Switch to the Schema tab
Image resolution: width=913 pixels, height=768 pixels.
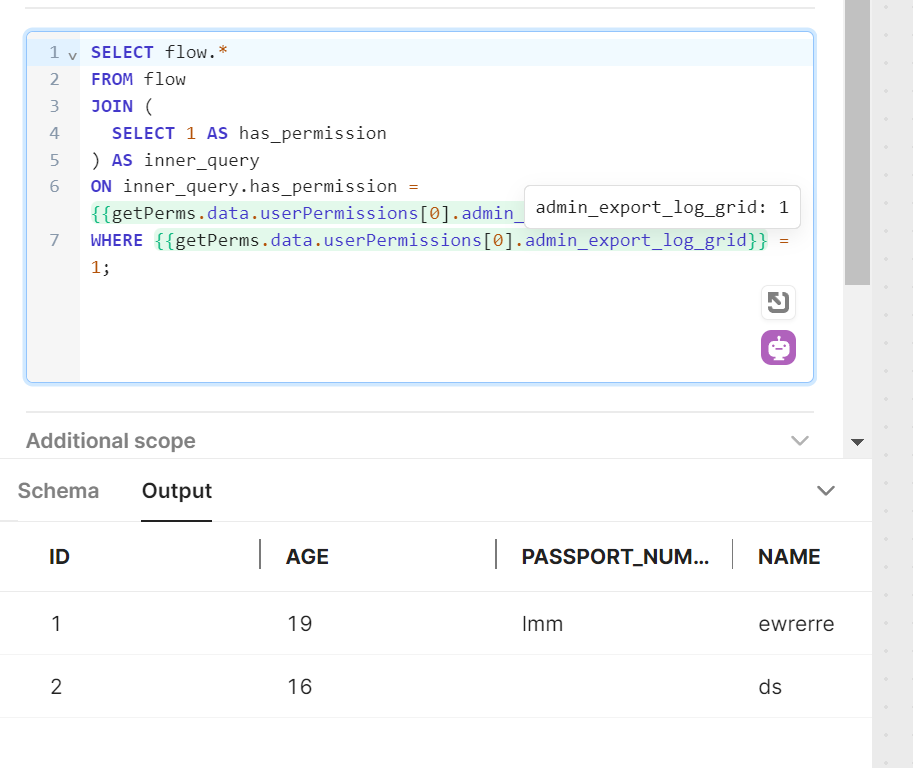pos(58,491)
